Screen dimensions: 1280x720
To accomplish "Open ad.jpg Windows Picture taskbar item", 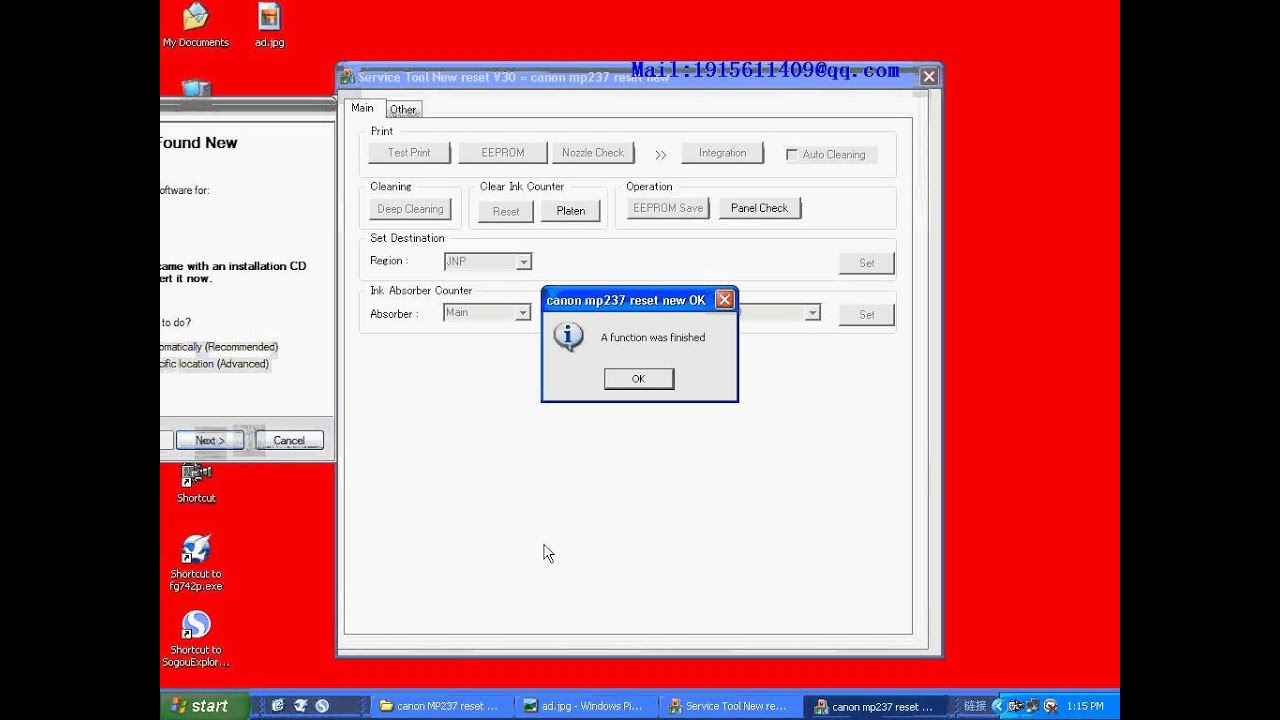I will (x=586, y=706).
